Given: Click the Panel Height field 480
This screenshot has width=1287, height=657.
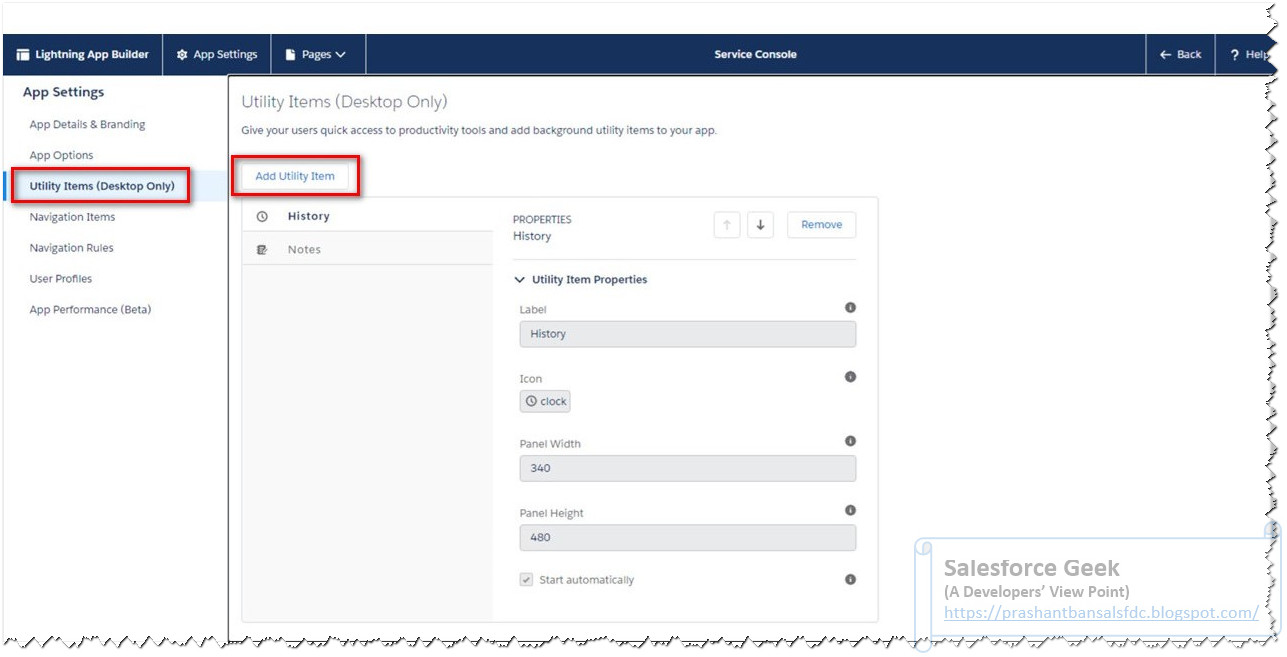Looking at the screenshot, I should coord(688,538).
